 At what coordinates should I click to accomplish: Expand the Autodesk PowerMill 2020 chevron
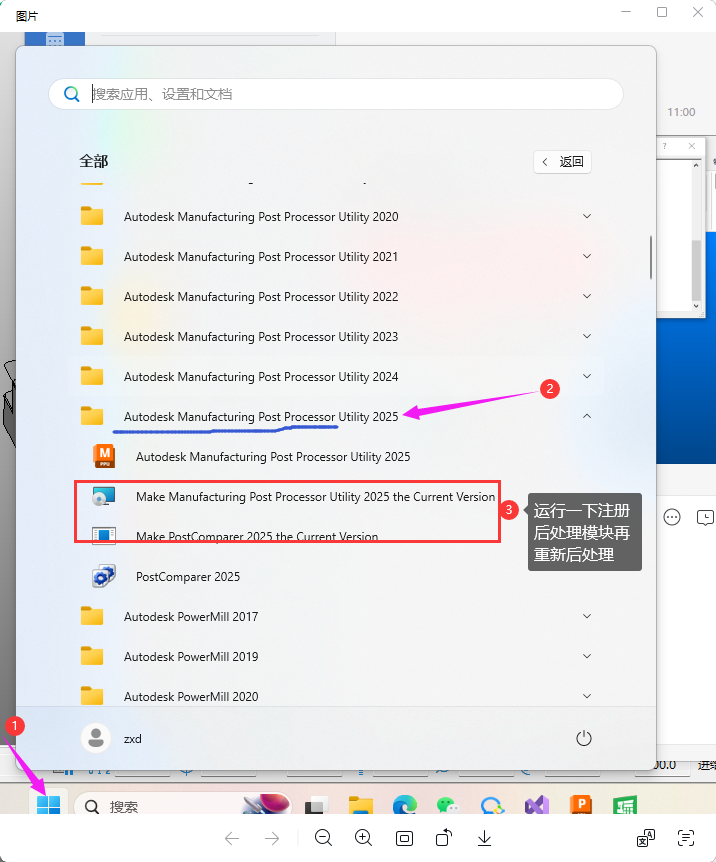(x=587, y=696)
